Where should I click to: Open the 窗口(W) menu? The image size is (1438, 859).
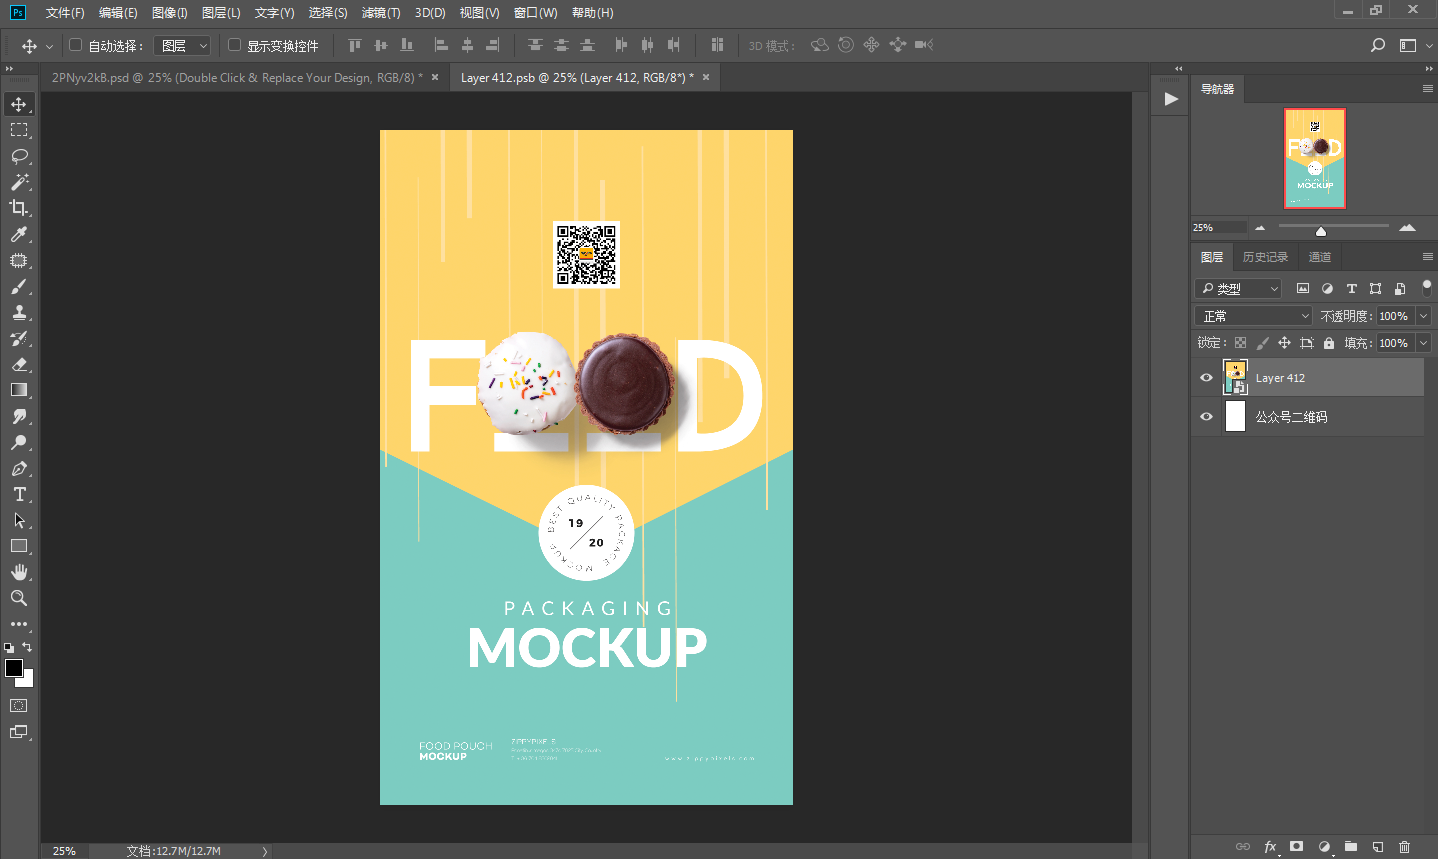pos(535,13)
